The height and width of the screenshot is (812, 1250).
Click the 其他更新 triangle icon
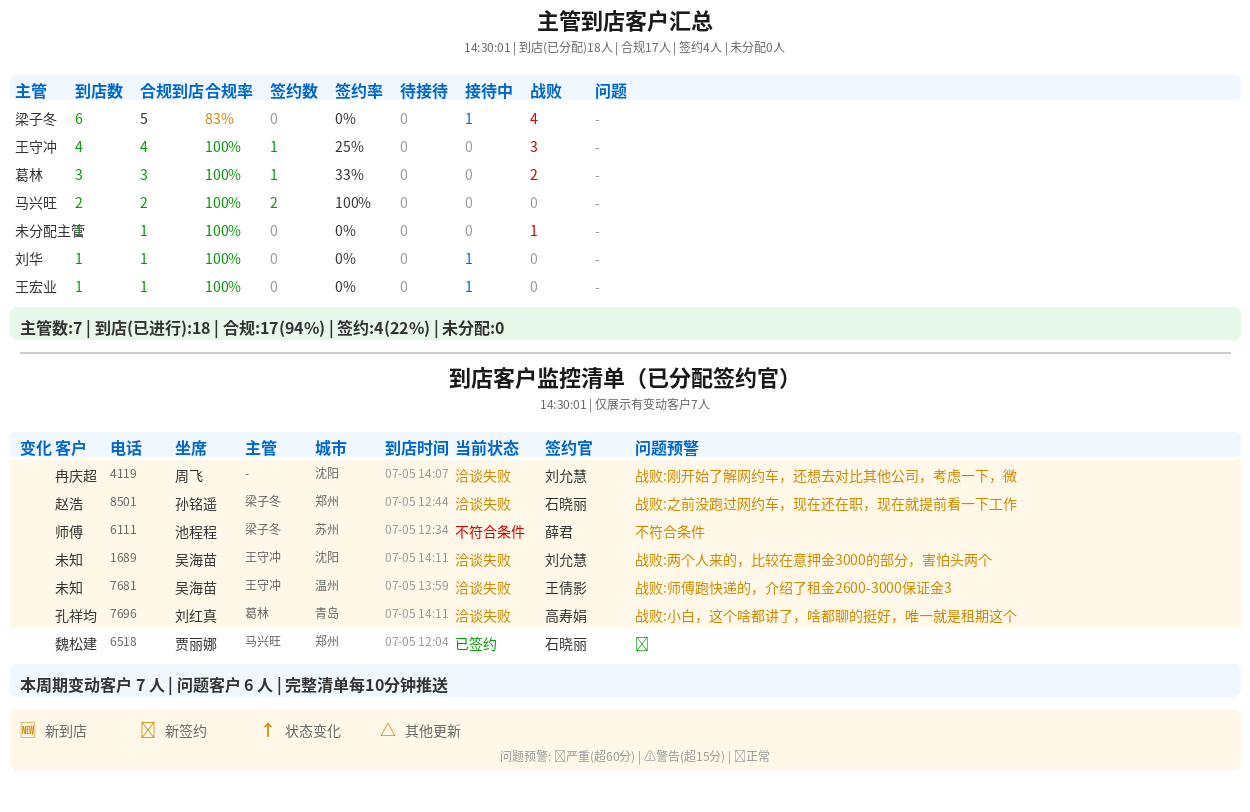tap(388, 730)
